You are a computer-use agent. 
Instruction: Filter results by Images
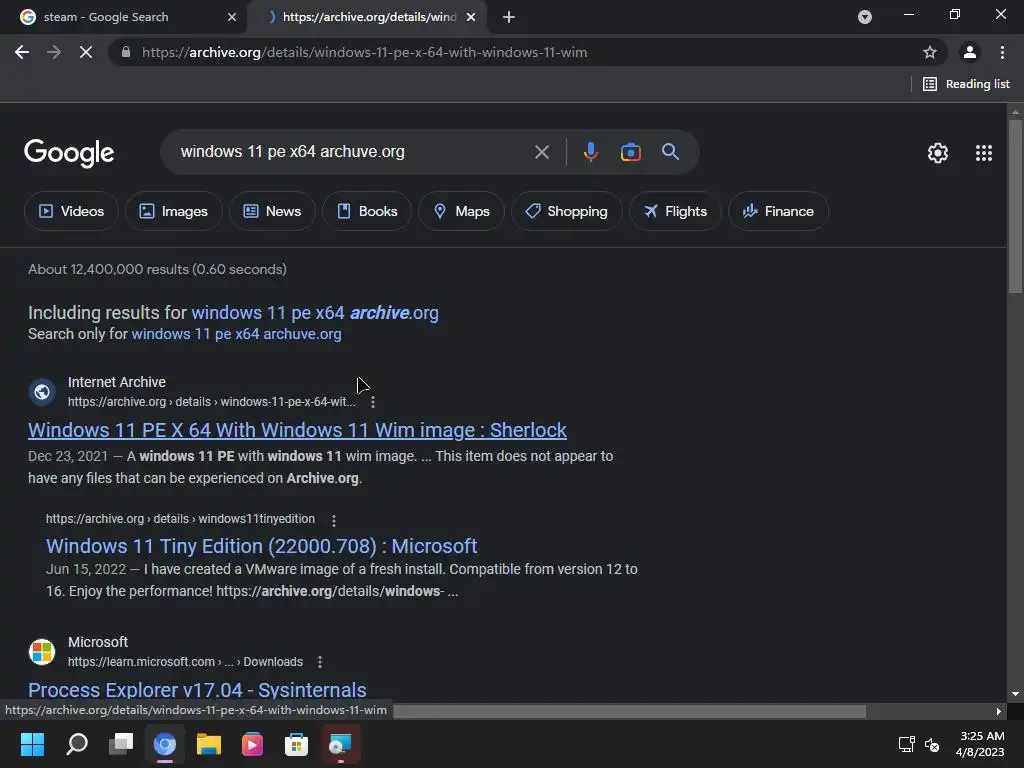[x=173, y=211]
